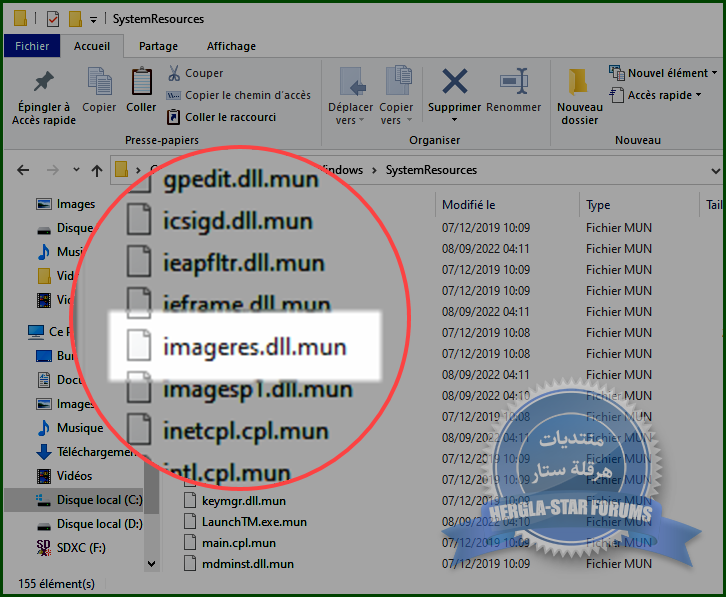Click date 08/09/2022 04:11 second row
The image size is (726, 597).
point(485,249)
